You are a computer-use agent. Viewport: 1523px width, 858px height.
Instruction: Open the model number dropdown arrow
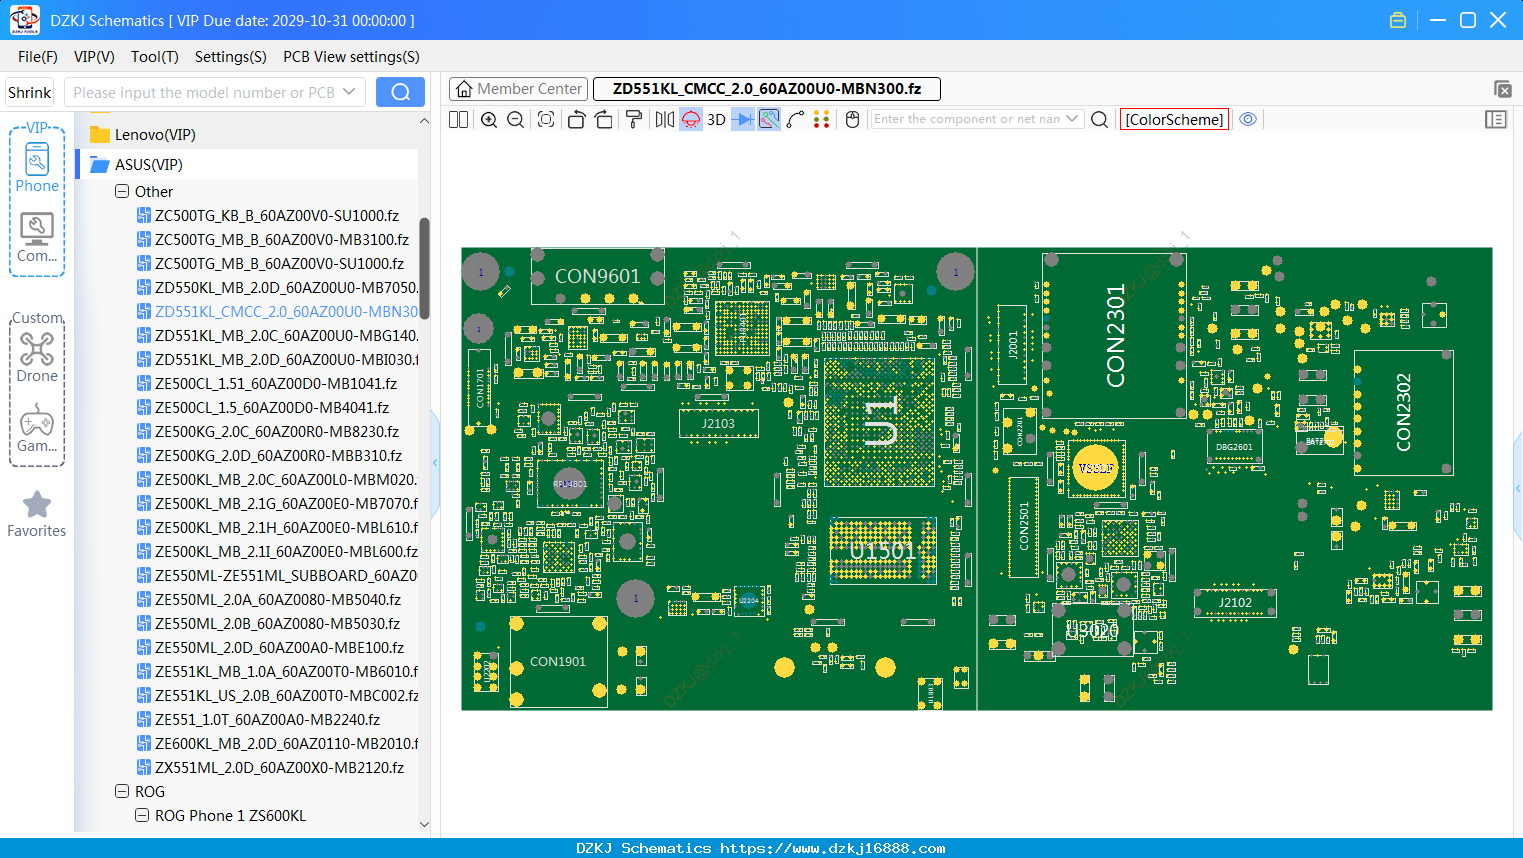(x=349, y=92)
